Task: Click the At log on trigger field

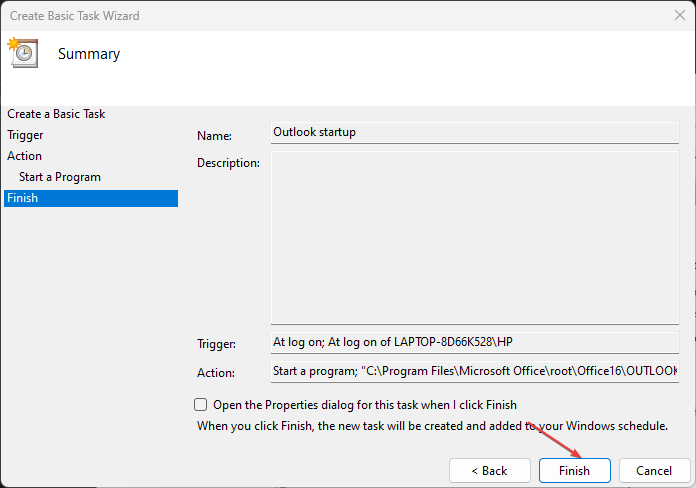Action: coord(474,342)
